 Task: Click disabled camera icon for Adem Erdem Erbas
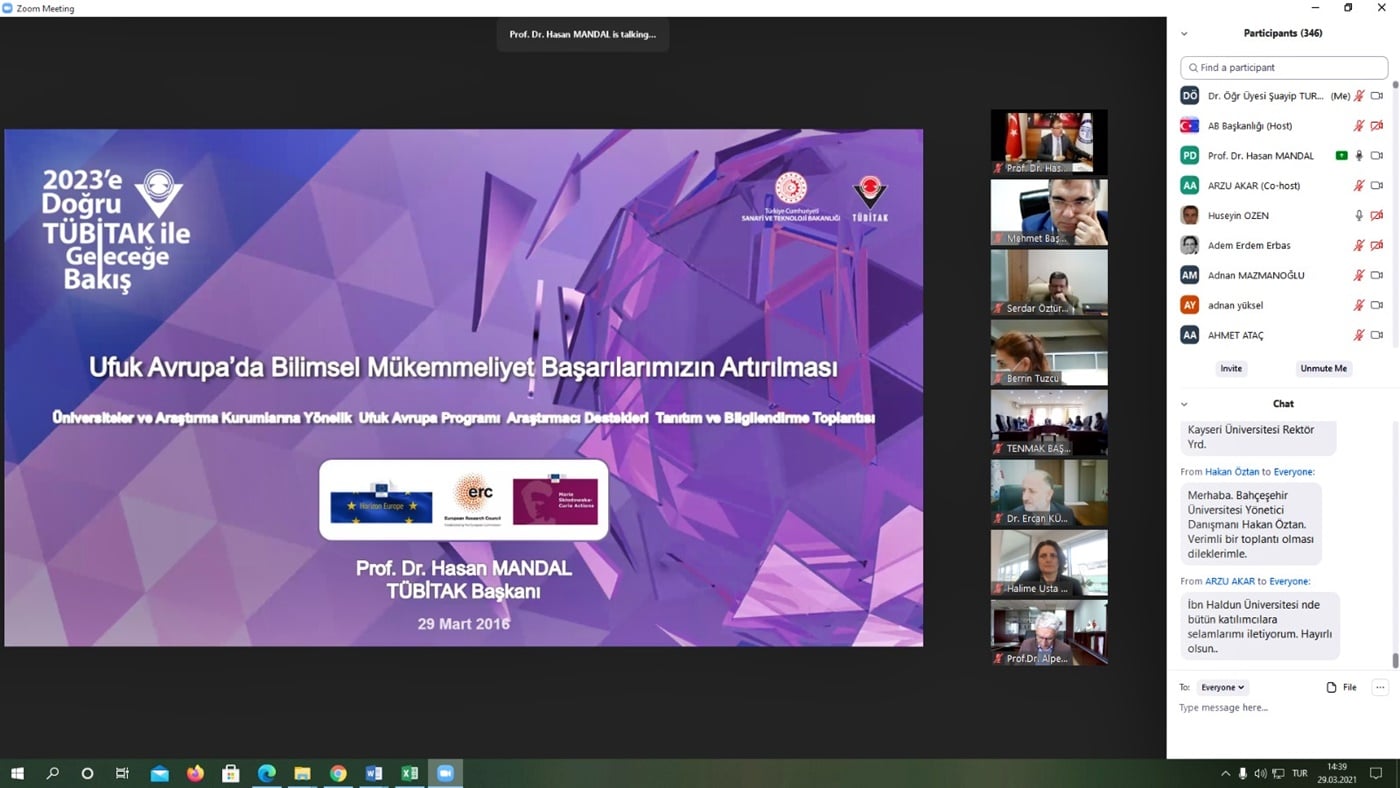click(x=1377, y=246)
